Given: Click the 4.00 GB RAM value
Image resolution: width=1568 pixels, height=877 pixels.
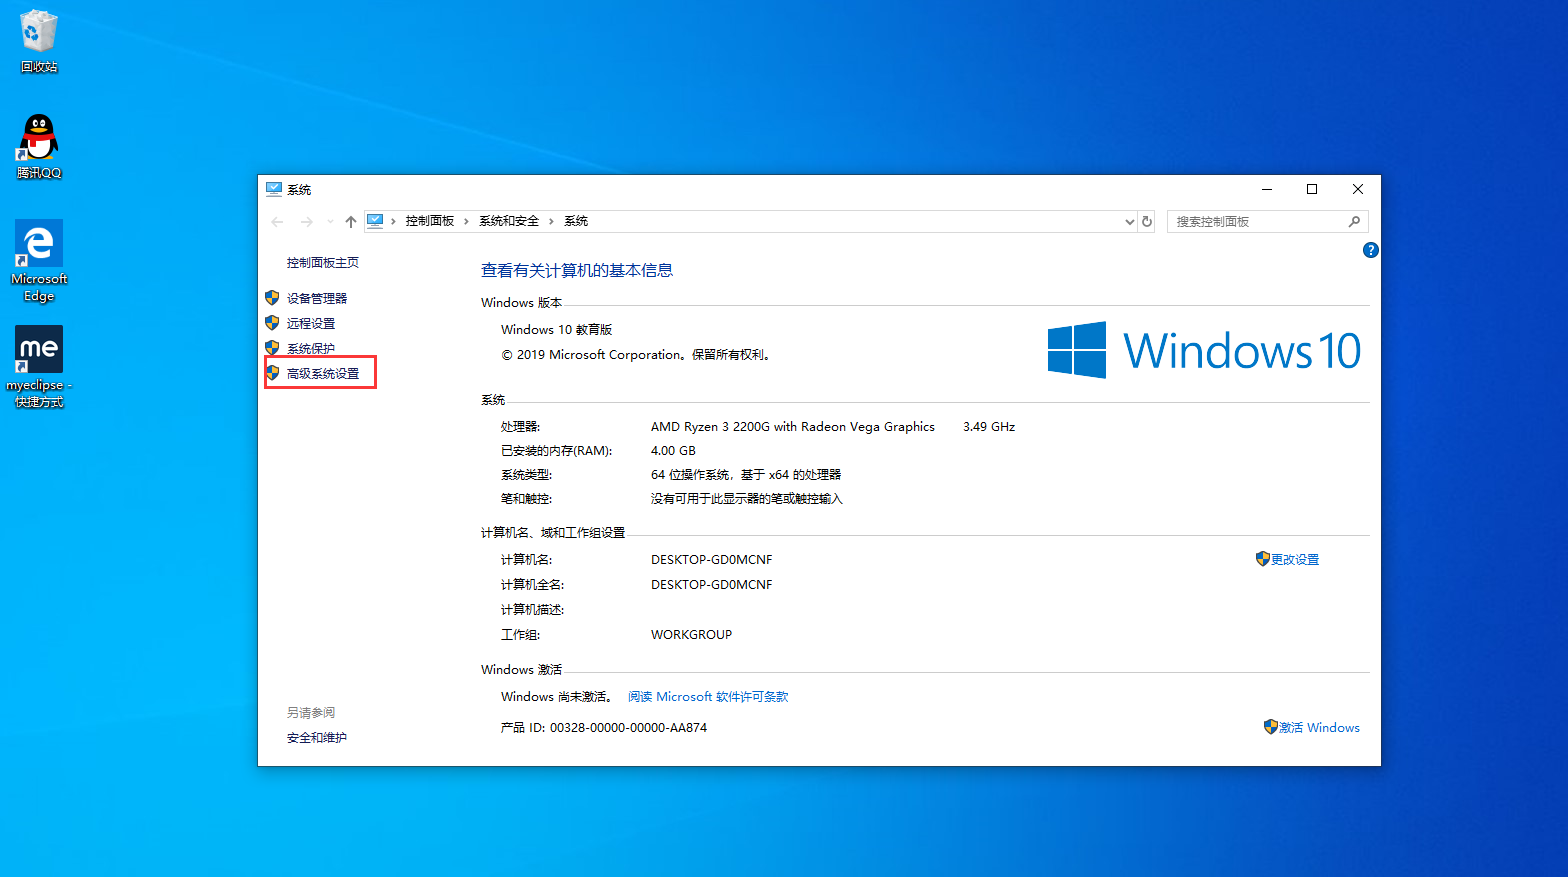Looking at the screenshot, I should point(673,451).
